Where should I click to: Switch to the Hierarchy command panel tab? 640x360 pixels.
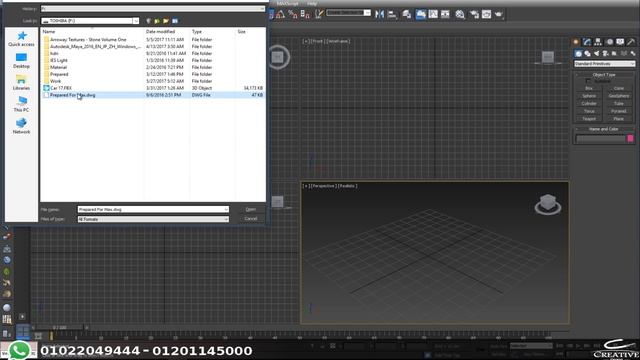click(x=598, y=42)
